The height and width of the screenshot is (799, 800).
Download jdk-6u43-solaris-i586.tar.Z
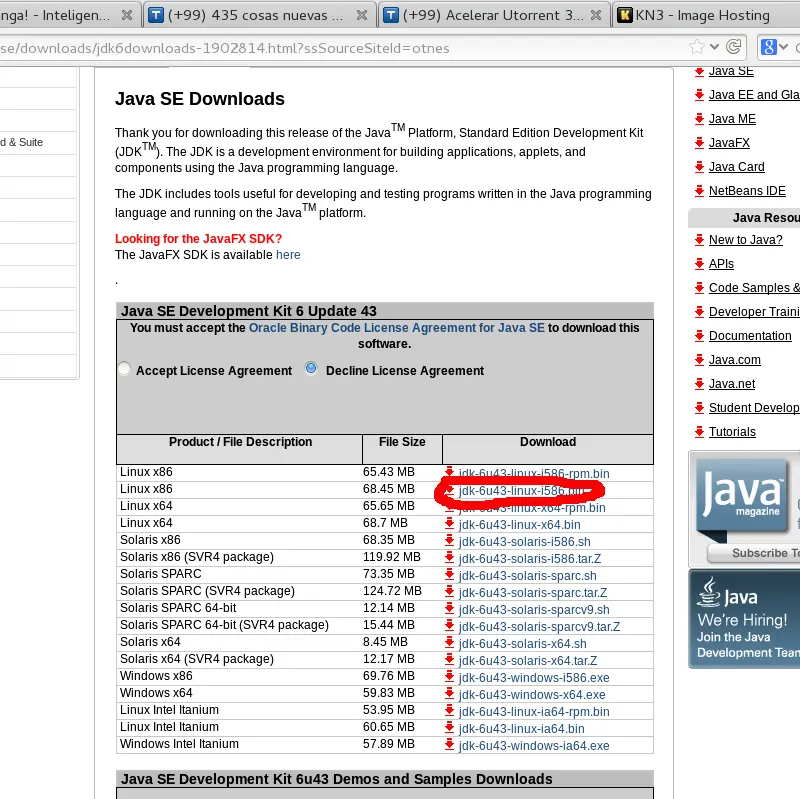coord(530,559)
